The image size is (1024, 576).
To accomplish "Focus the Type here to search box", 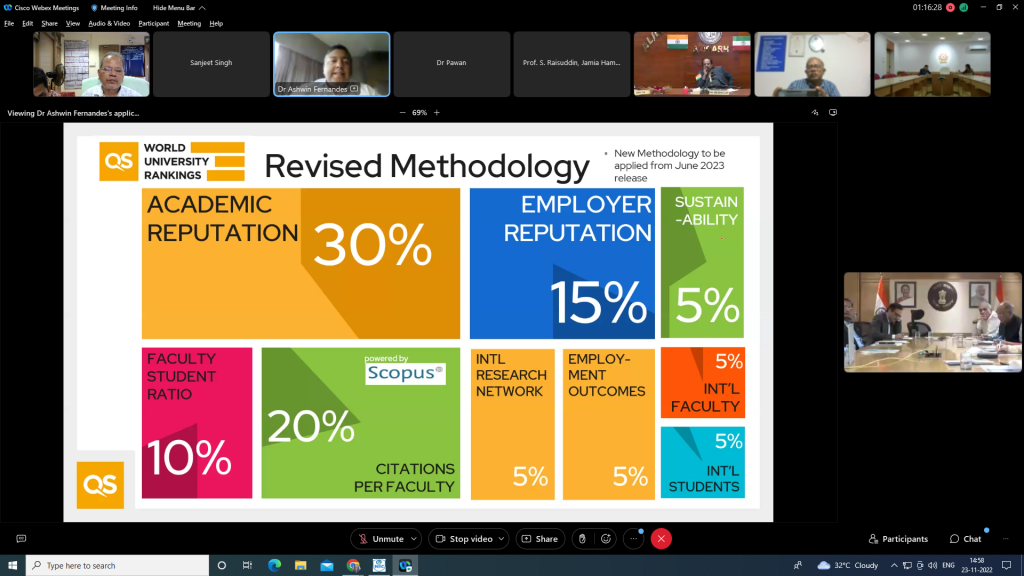I will pyautogui.click(x=118, y=565).
